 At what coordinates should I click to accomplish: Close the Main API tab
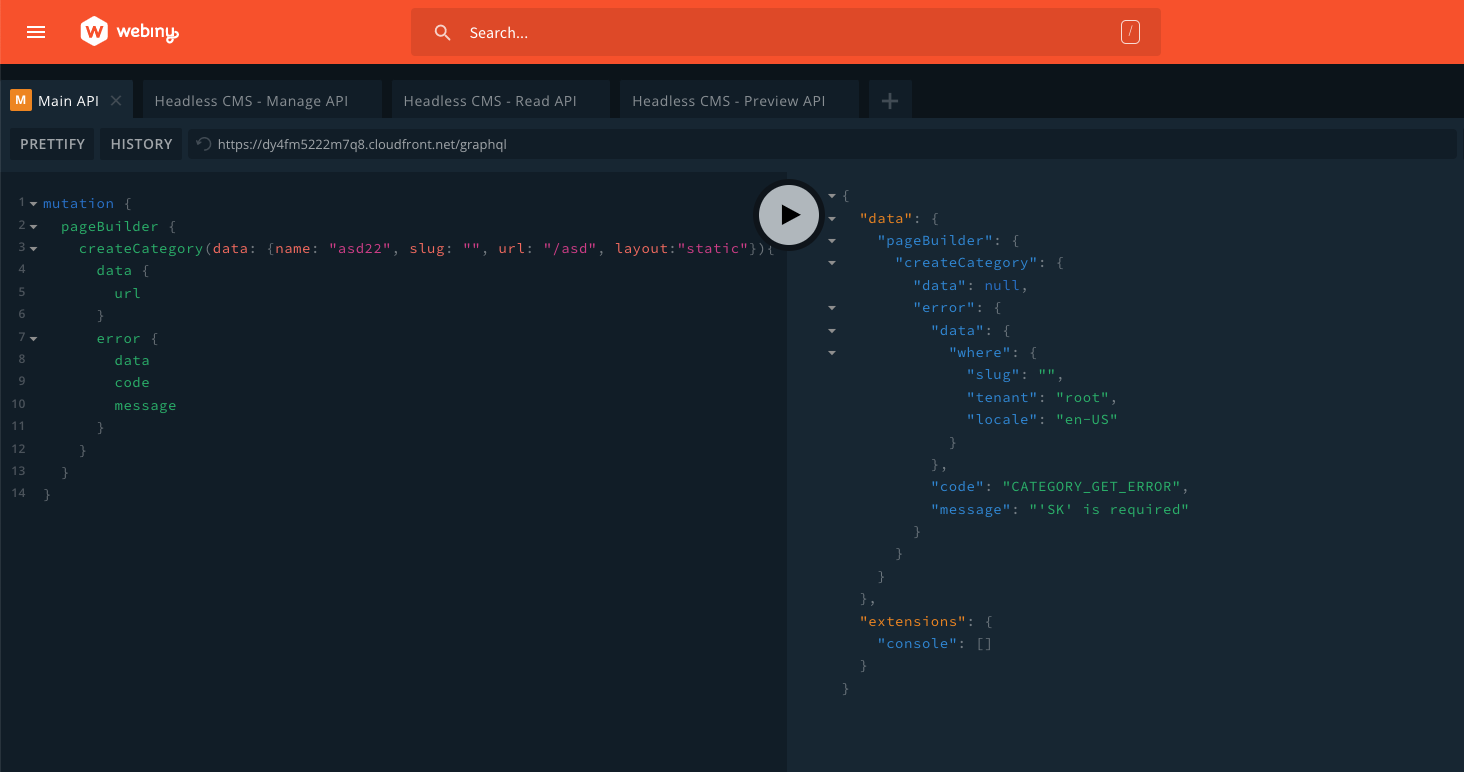coord(116,101)
